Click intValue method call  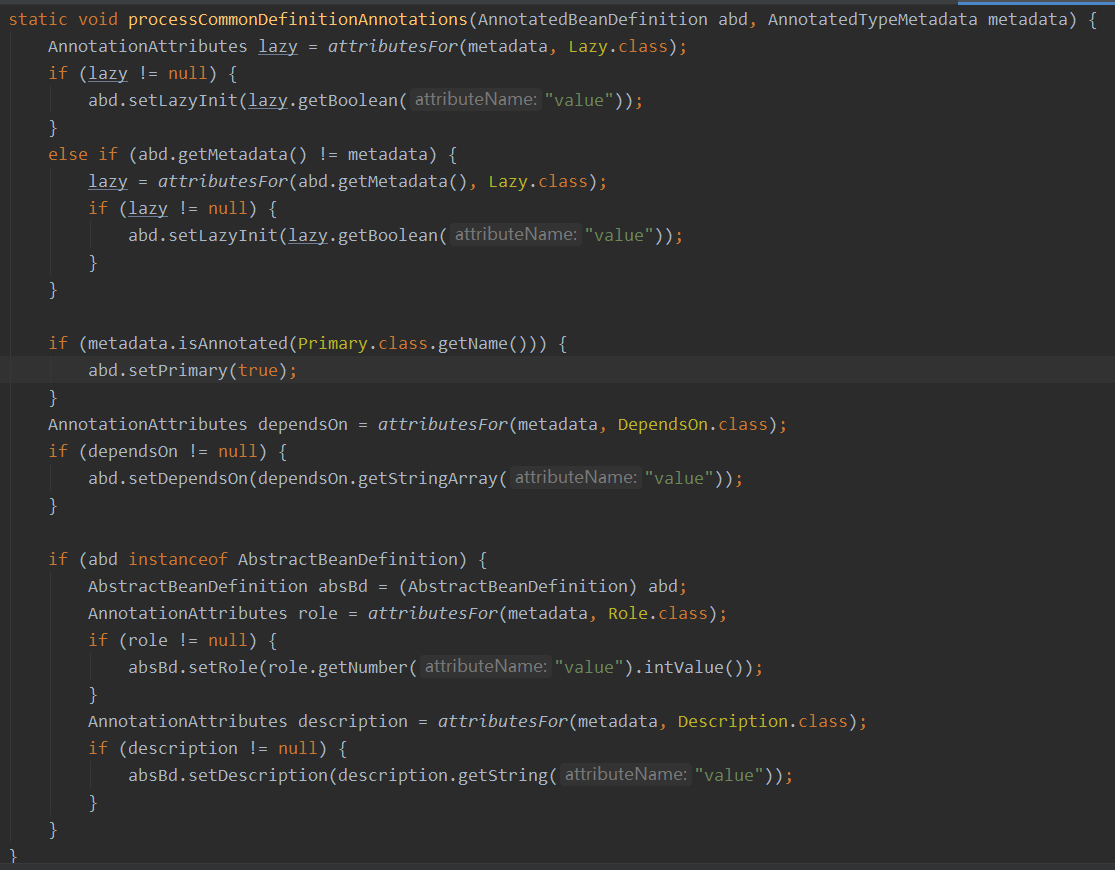pos(683,668)
